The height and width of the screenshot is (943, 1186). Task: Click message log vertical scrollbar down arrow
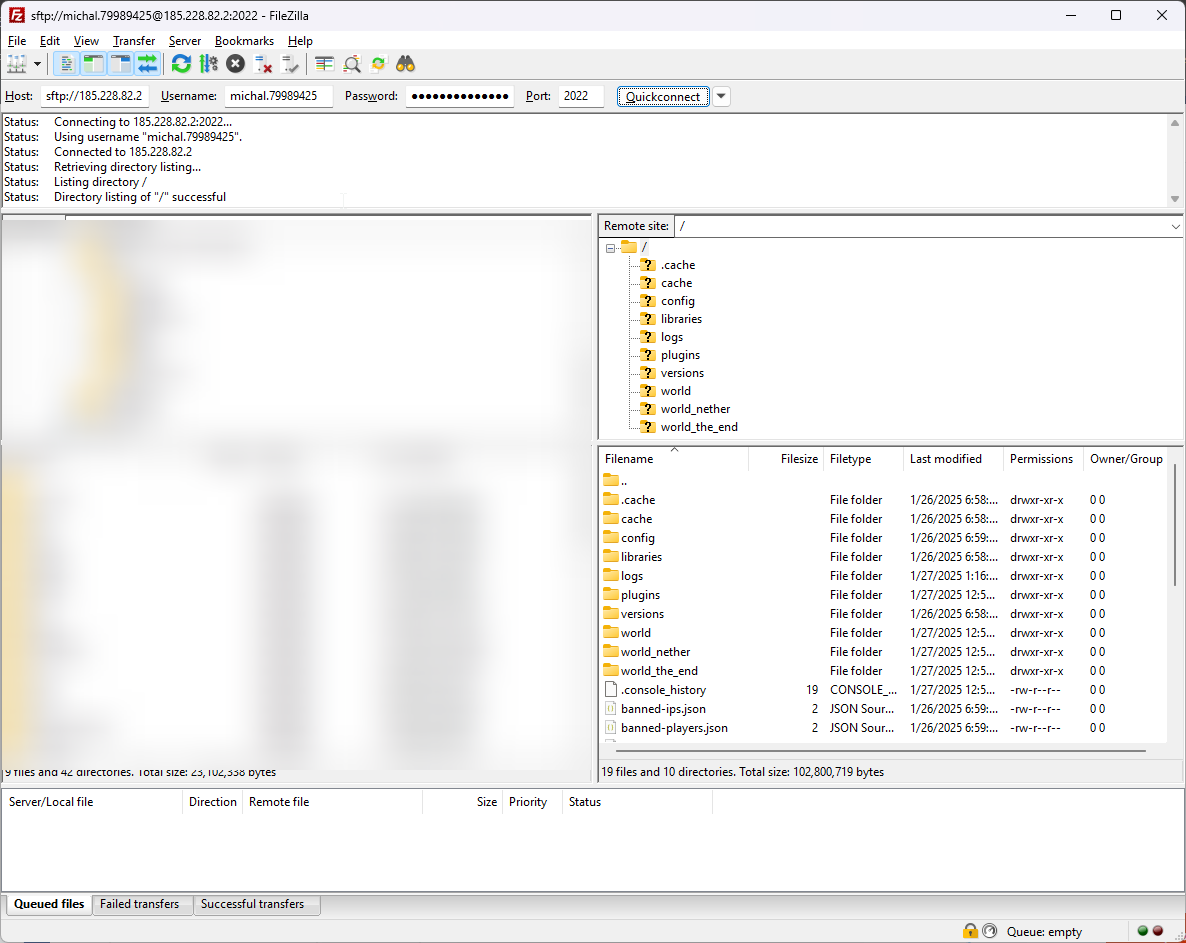coord(1175,199)
